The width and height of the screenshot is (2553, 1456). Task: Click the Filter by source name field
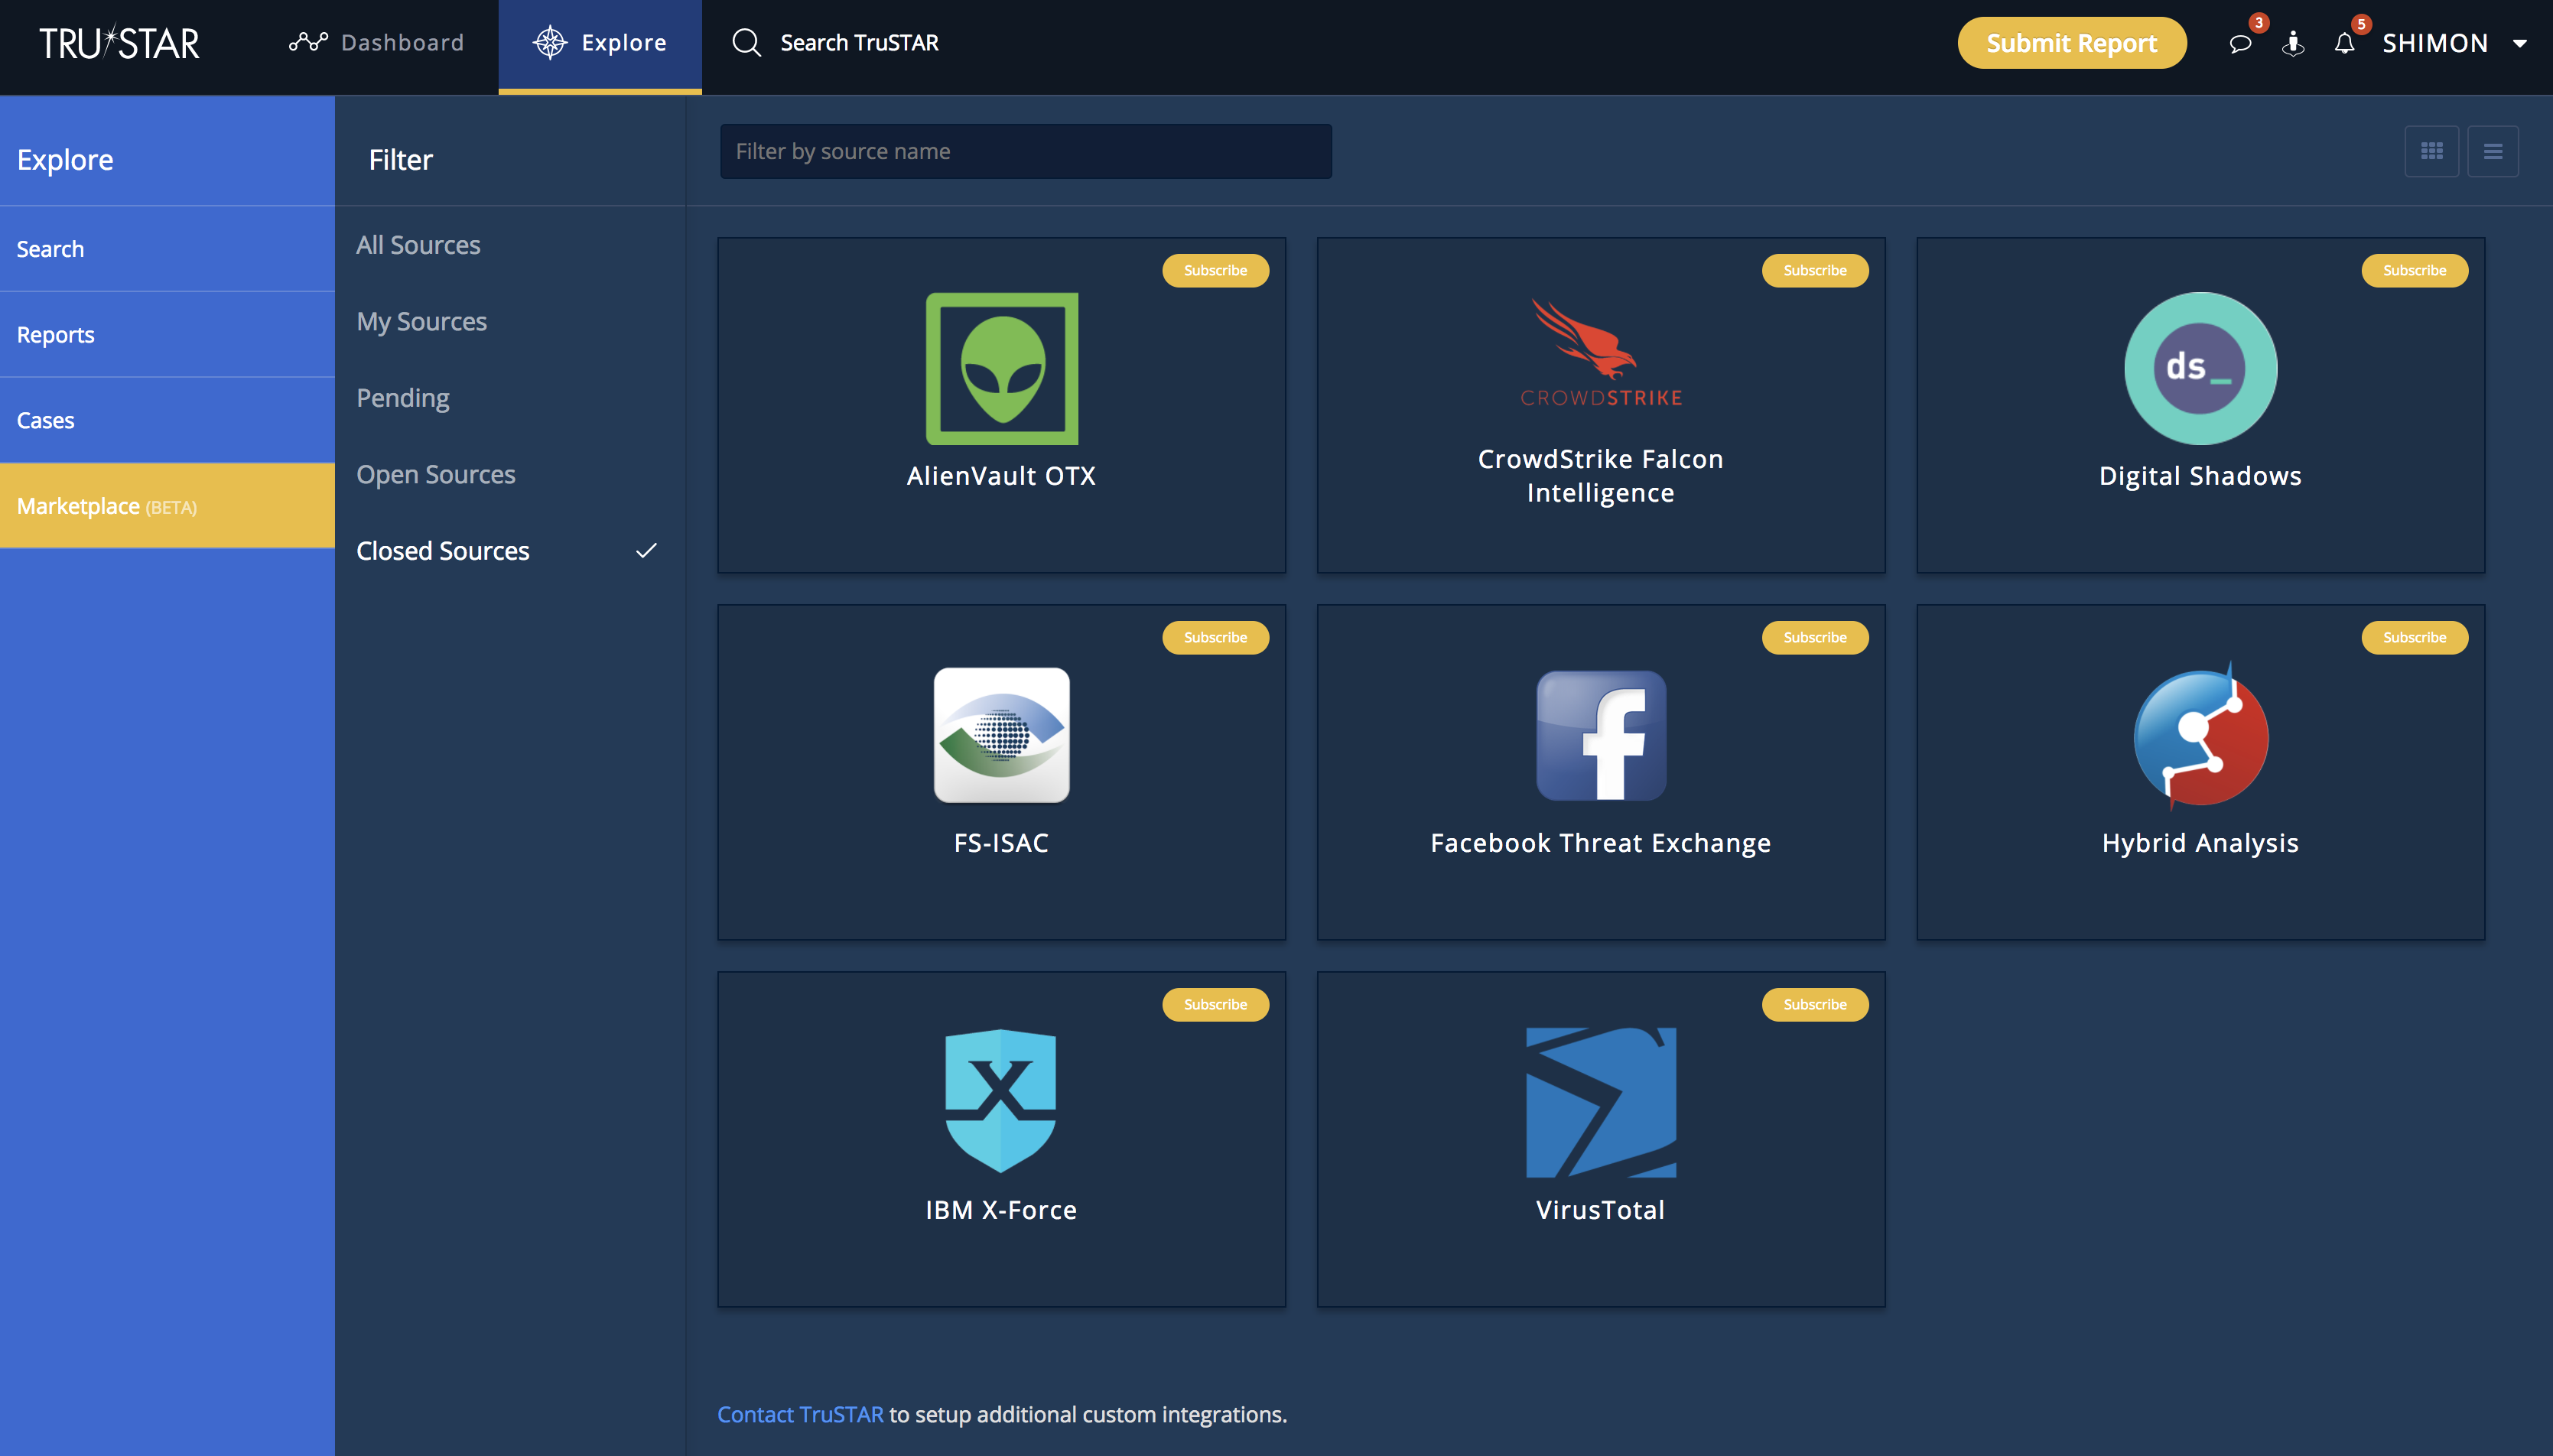(x=1025, y=151)
